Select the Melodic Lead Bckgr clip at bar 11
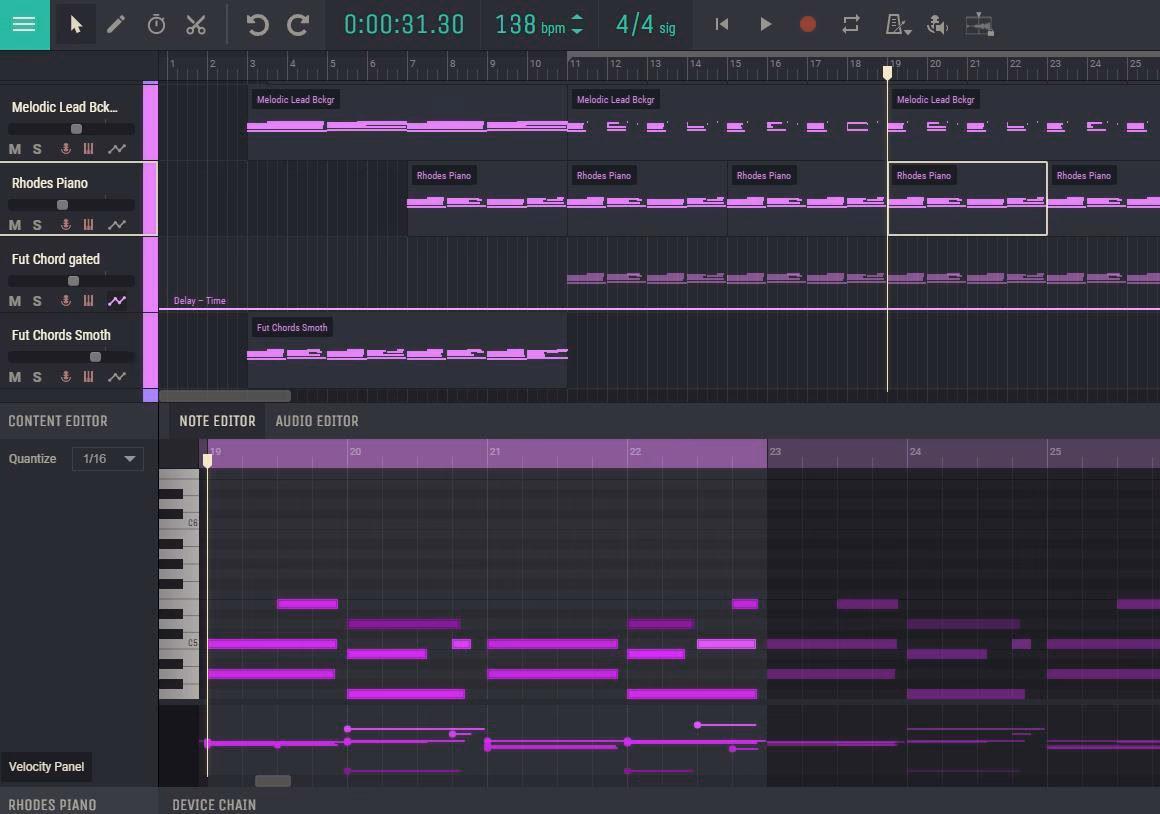 (x=727, y=121)
